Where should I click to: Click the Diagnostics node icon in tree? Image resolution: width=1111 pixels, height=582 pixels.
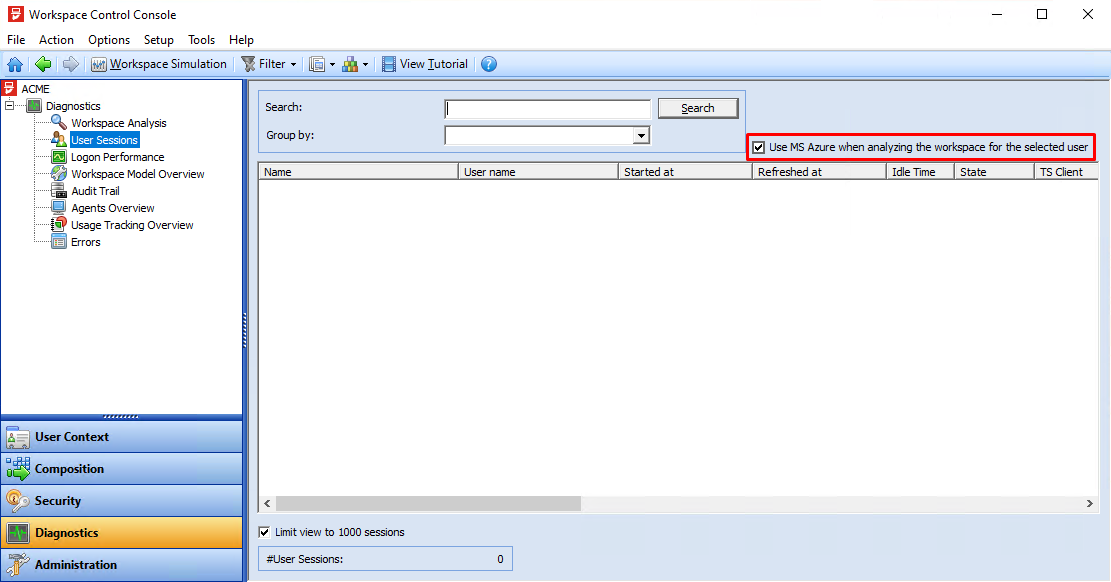tap(34, 106)
